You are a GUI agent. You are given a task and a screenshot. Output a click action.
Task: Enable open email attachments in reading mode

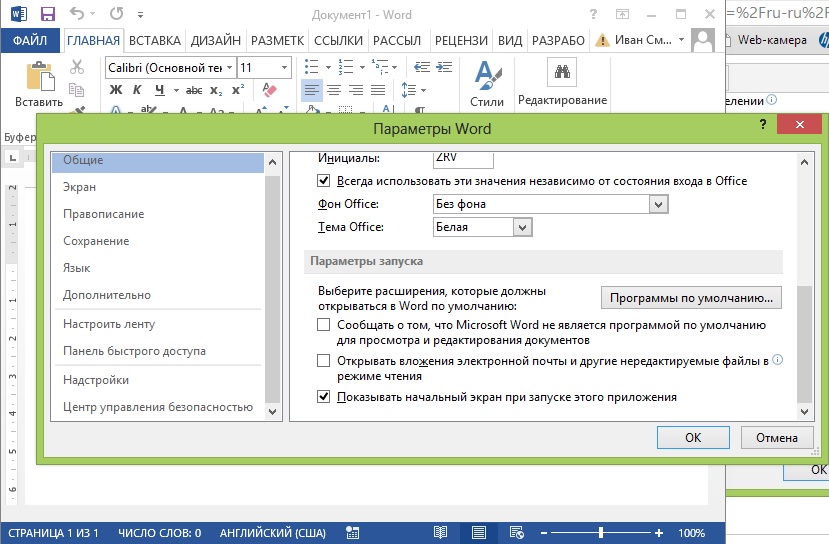[x=324, y=361]
